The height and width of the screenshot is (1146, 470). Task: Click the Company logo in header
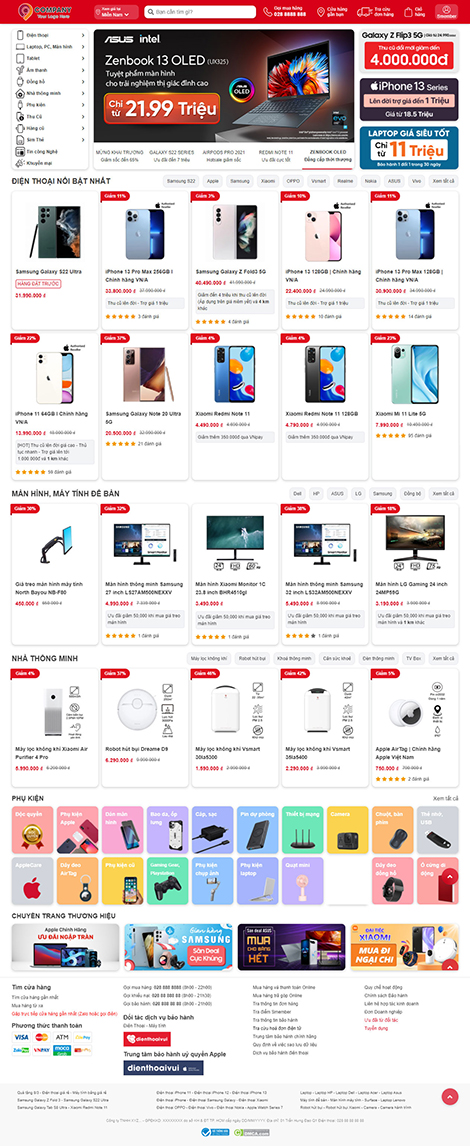coord(45,11)
